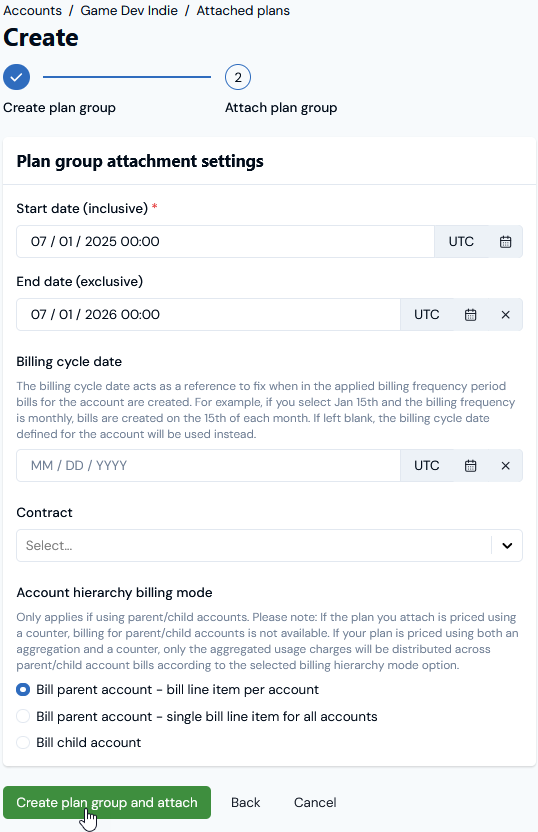Viewport: 538px width, 832px height.
Task: Open the Game Dev Indie breadcrumb
Action: coord(129,11)
